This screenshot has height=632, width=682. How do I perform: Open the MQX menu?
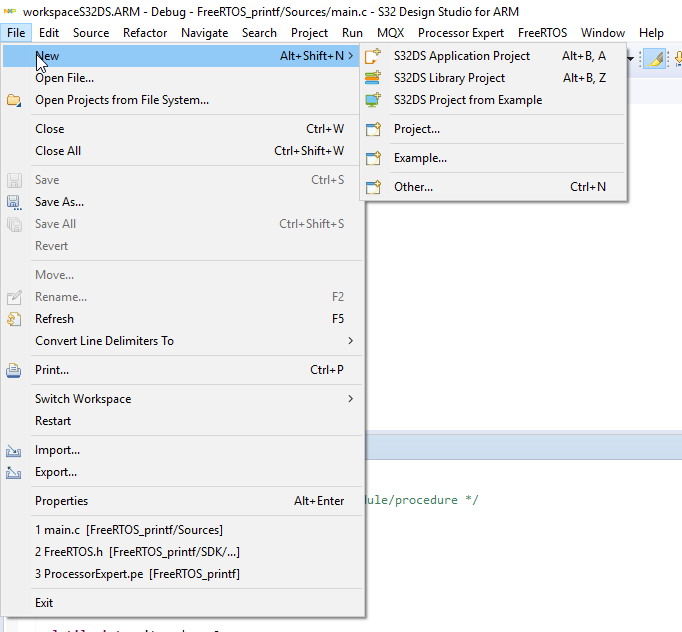[391, 33]
